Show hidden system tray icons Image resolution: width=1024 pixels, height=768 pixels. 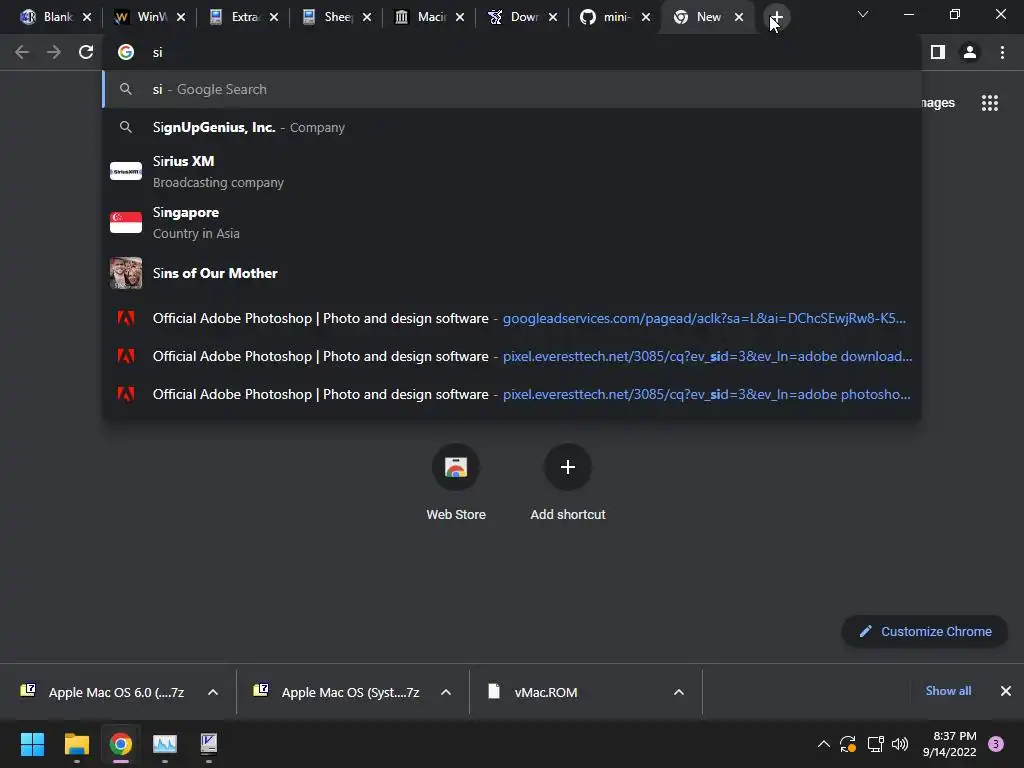point(824,744)
